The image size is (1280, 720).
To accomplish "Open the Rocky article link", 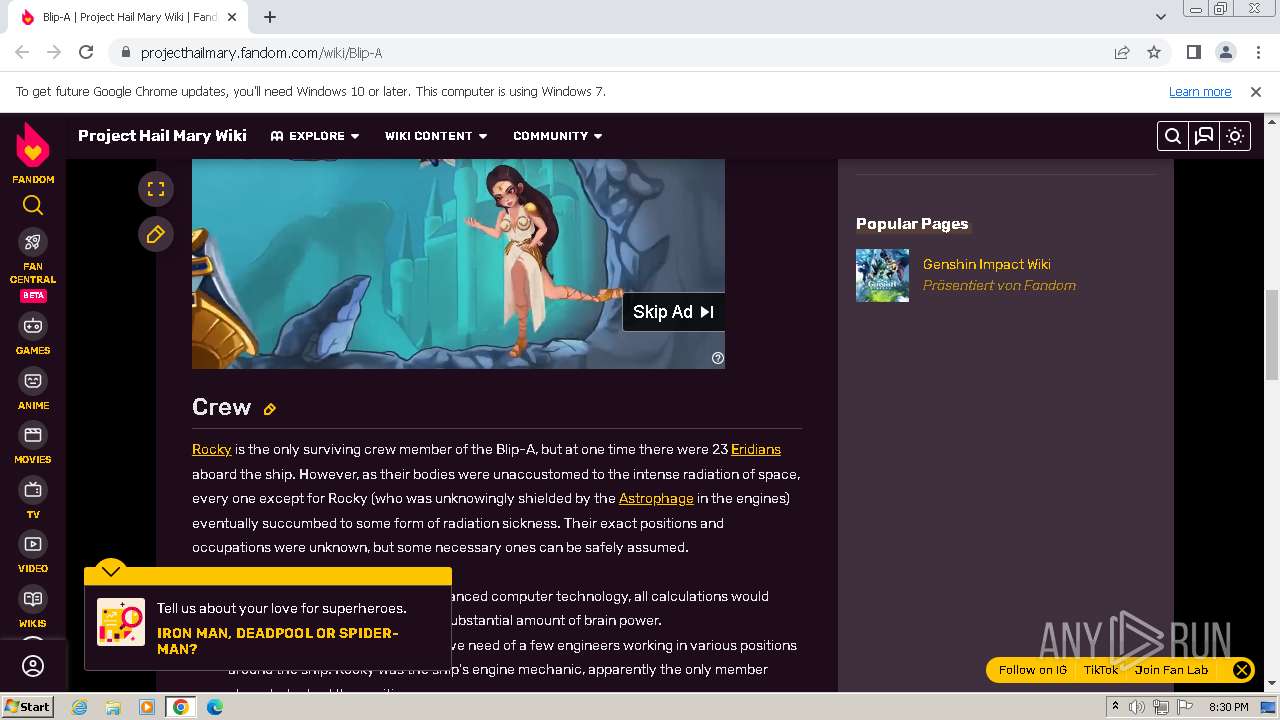I will click(x=211, y=449).
